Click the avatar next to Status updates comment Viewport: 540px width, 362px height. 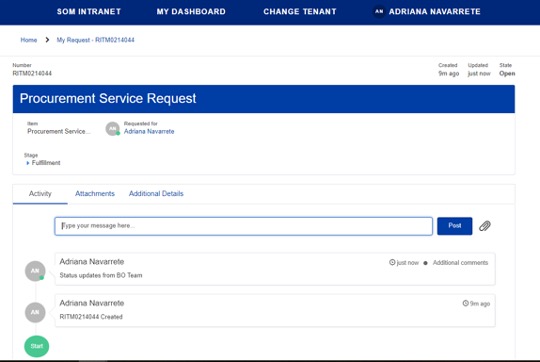(x=35, y=271)
